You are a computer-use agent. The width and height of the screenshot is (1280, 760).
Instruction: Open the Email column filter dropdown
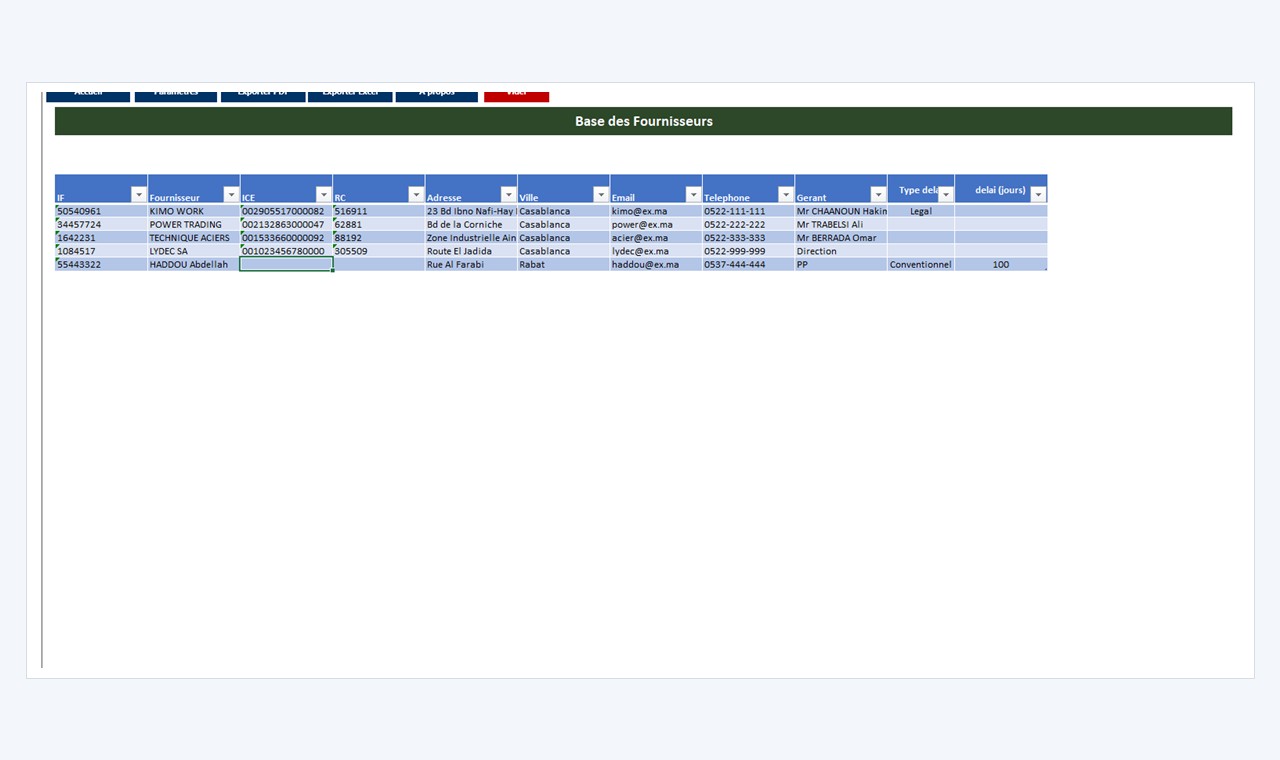(693, 195)
